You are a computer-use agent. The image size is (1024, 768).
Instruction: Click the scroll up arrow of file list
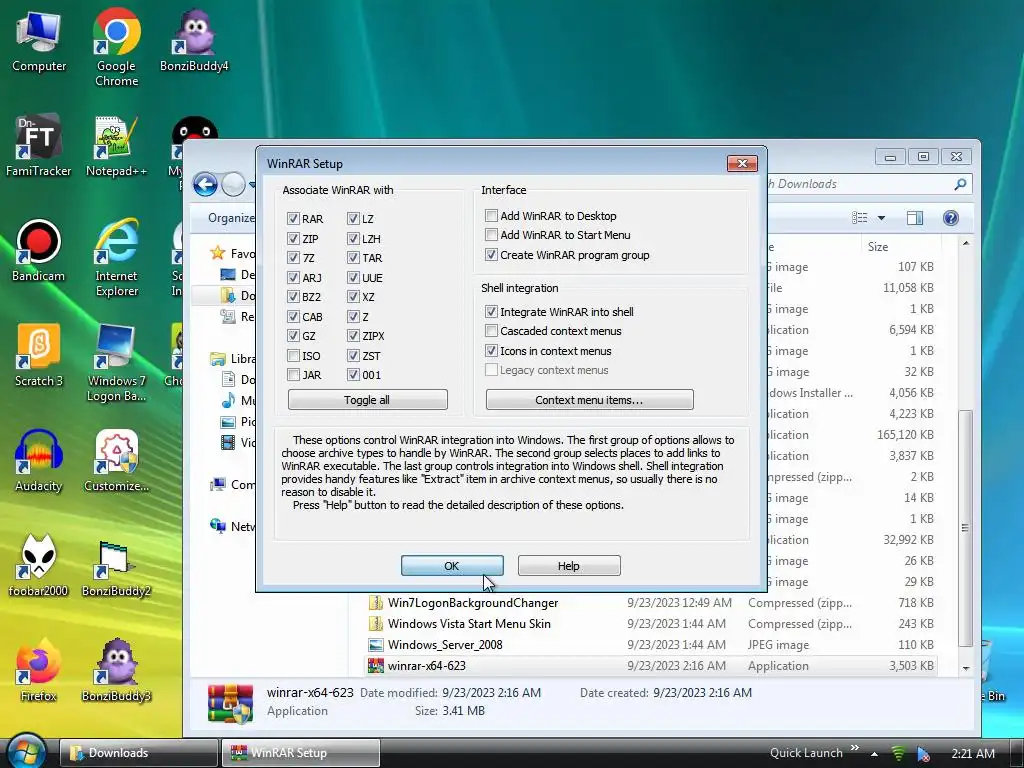(x=966, y=244)
